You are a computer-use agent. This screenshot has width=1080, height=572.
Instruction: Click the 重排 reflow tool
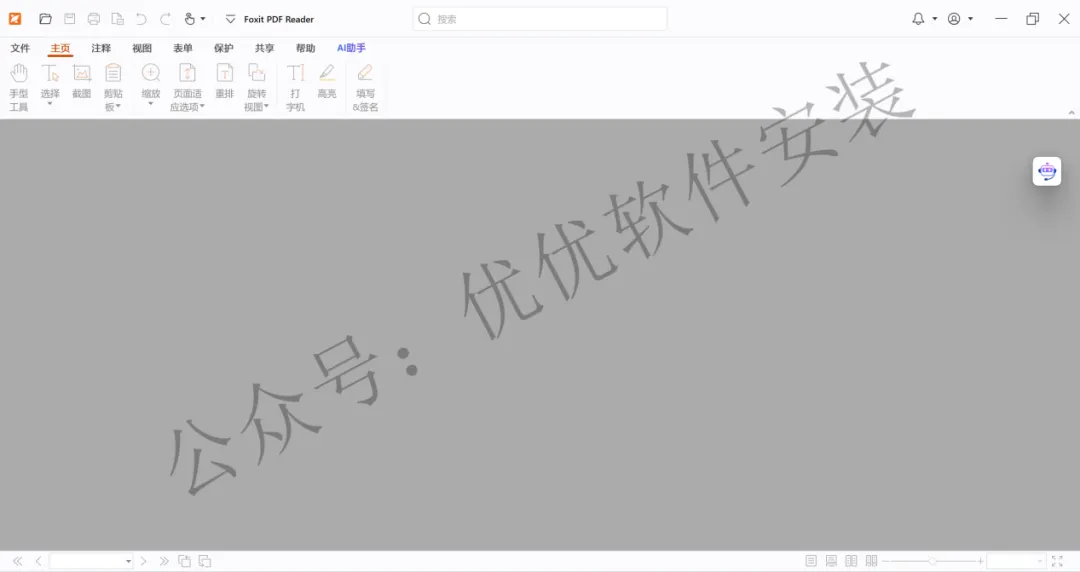(x=225, y=81)
